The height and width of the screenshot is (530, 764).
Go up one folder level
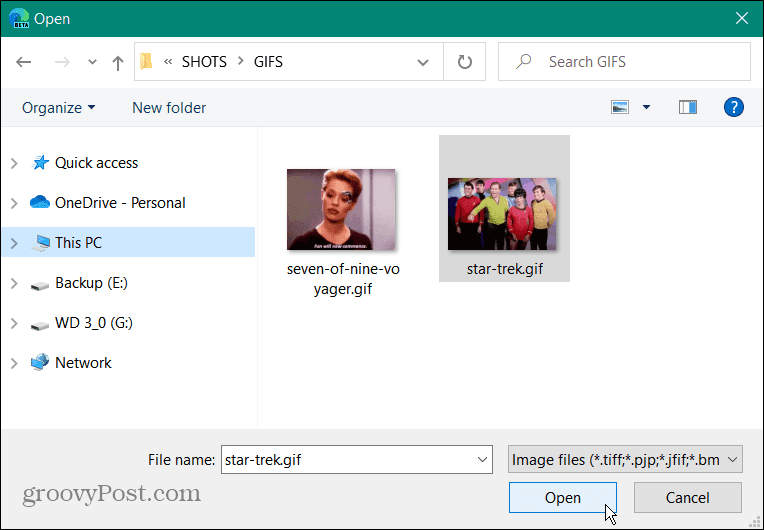(117, 62)
